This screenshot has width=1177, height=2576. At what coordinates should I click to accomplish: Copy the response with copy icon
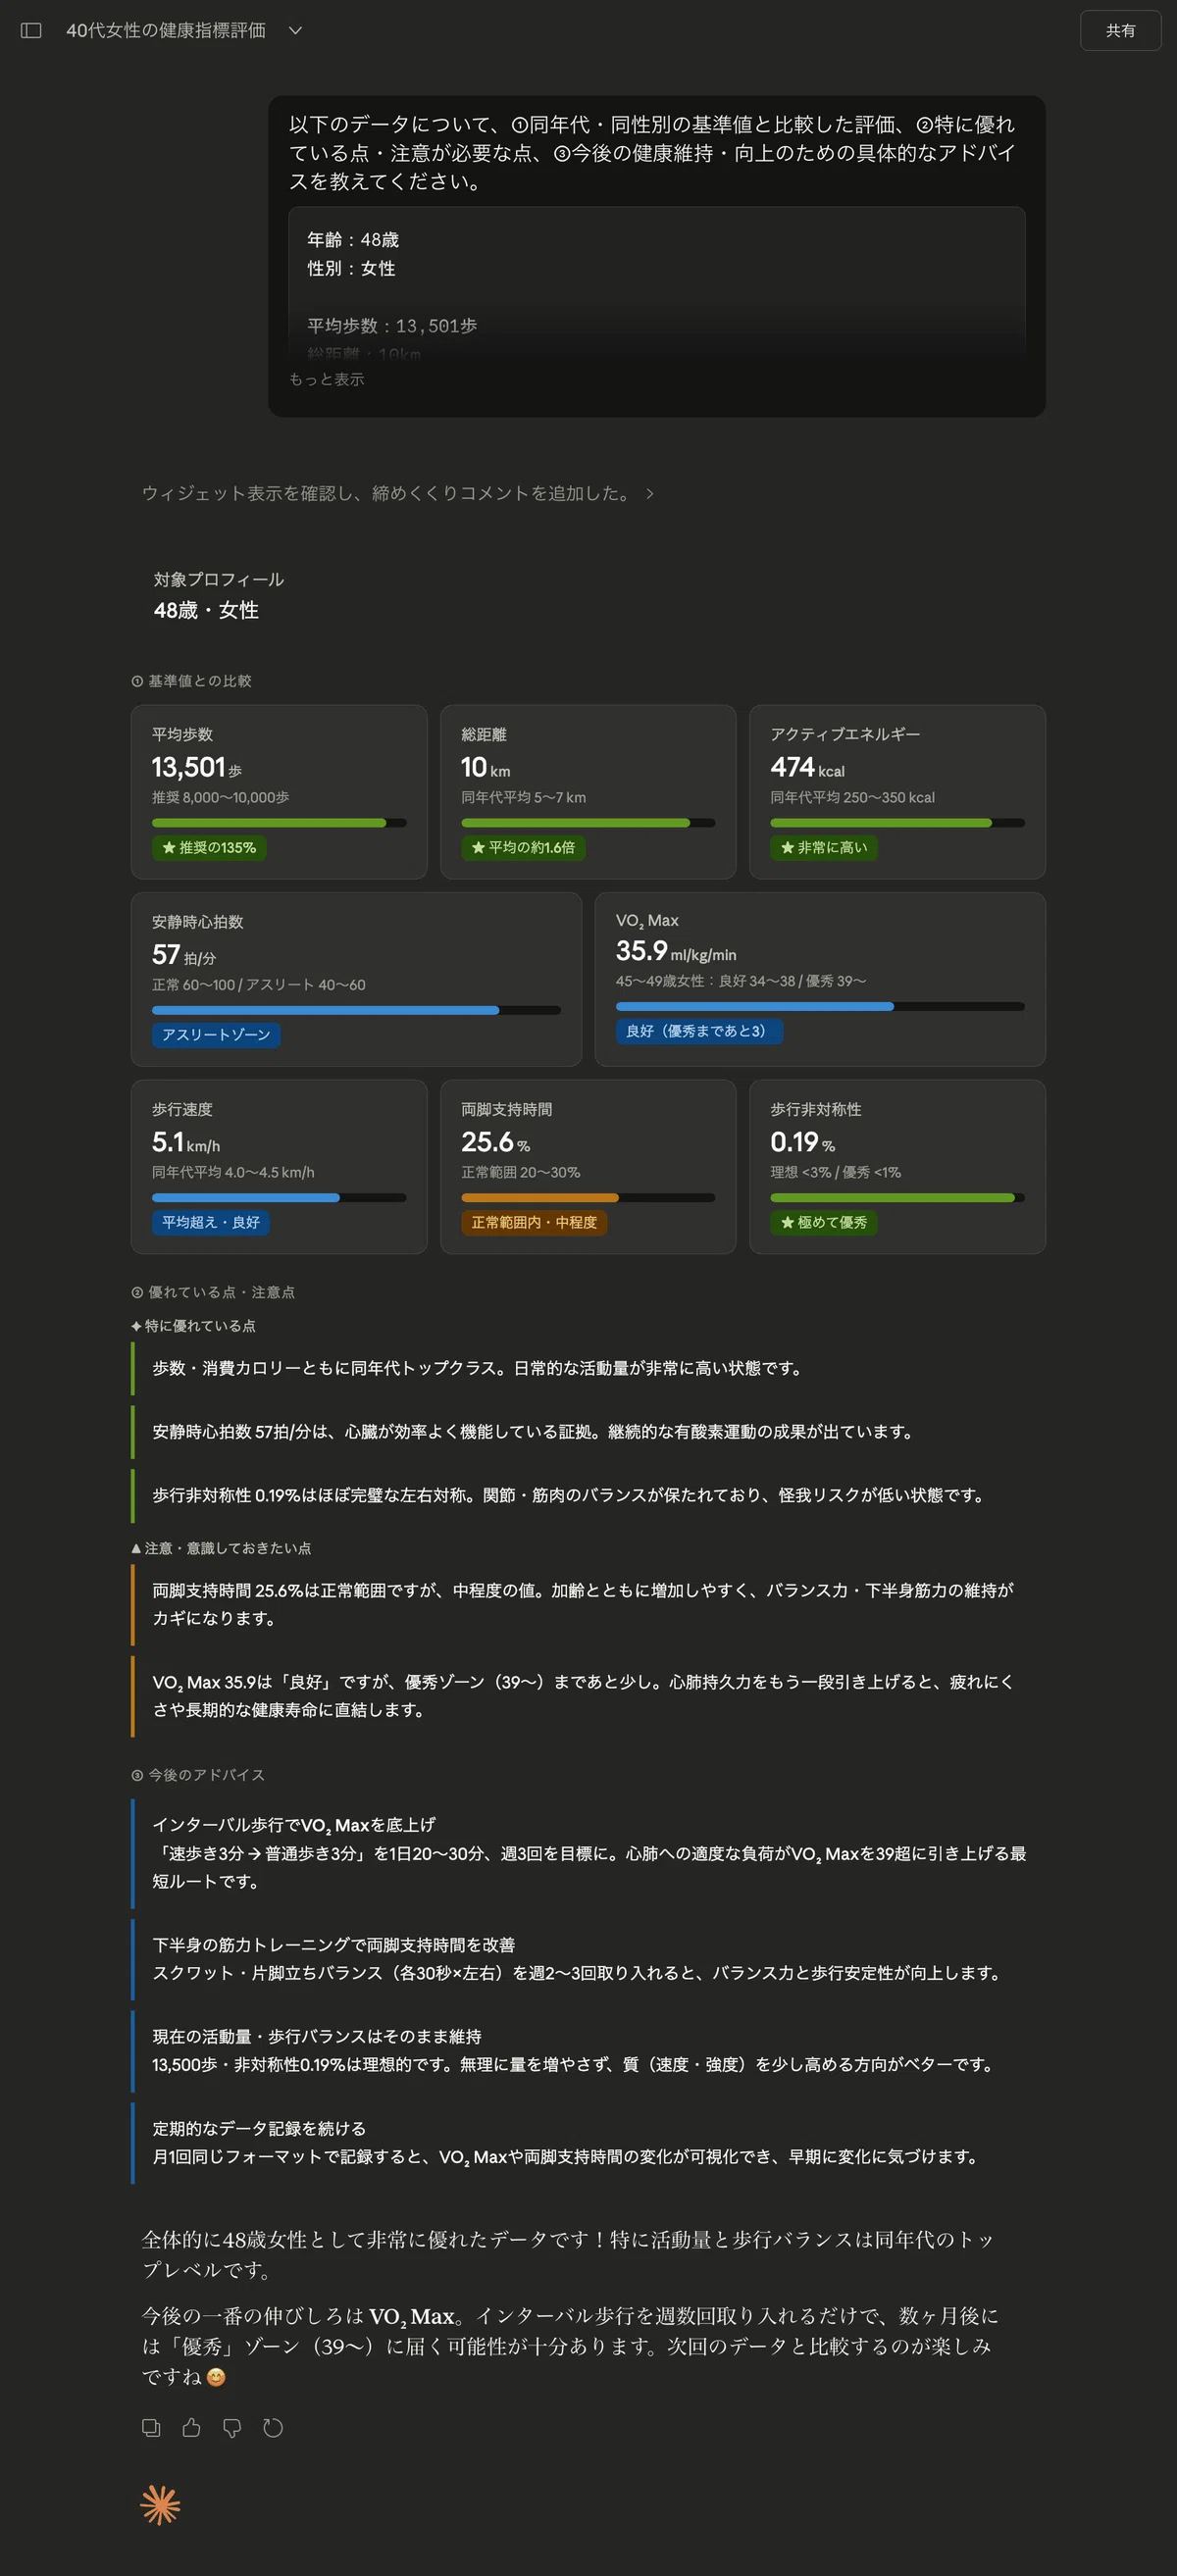click(x=151, y=2427)
